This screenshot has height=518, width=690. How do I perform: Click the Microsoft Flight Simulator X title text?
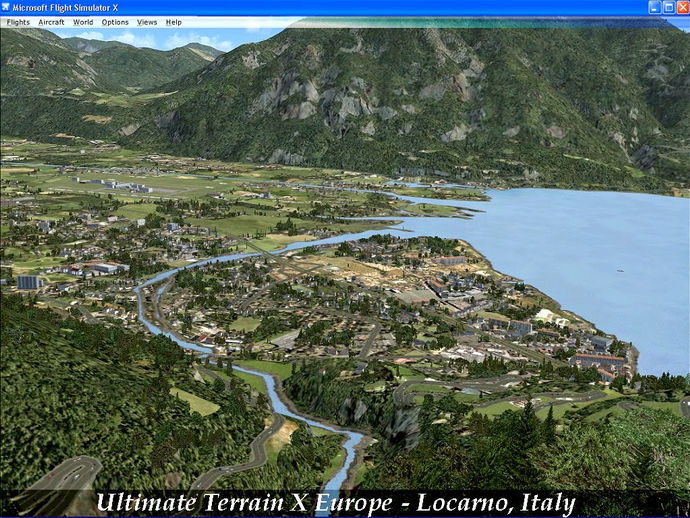pos(65,8)
